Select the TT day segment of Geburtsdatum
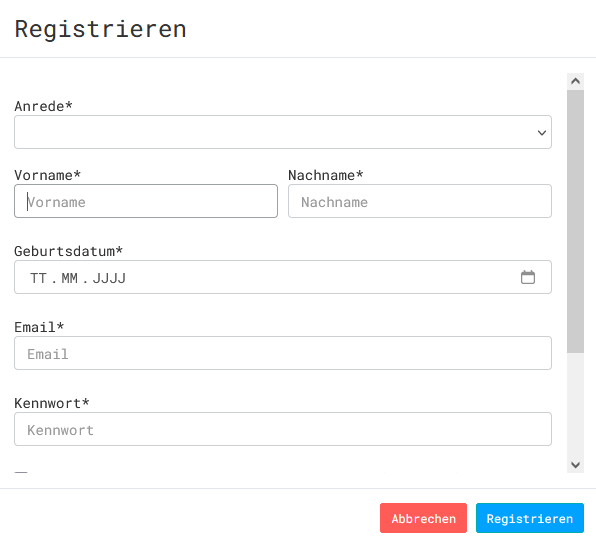Viewport: 596px width, 546px height. tap(38, 278)
